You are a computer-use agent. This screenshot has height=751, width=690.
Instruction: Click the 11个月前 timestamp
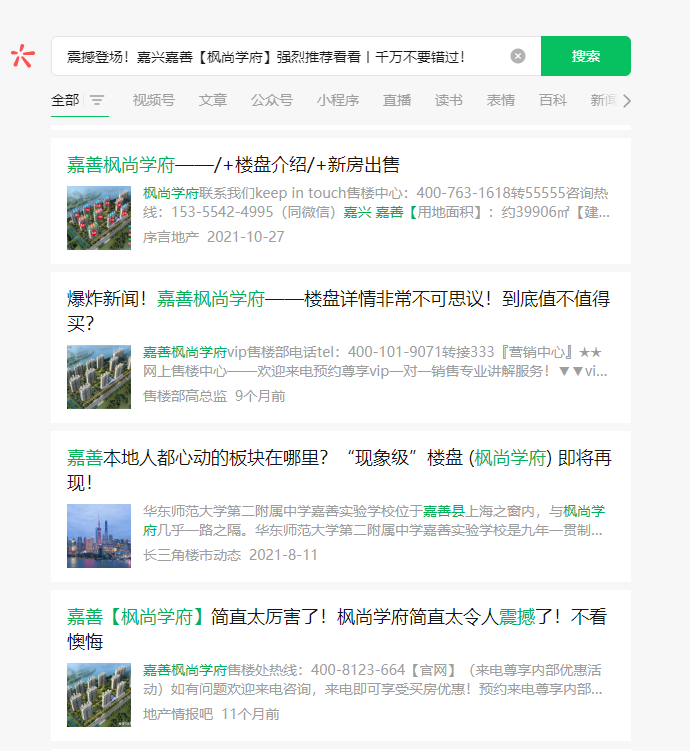[x=250, y=714]
